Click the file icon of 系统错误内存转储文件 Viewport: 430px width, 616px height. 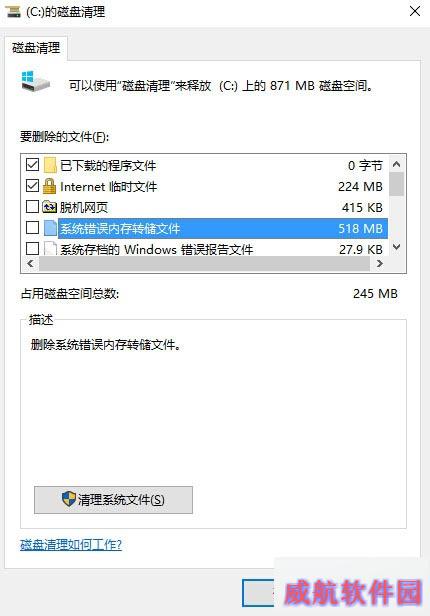click(50, 228)
